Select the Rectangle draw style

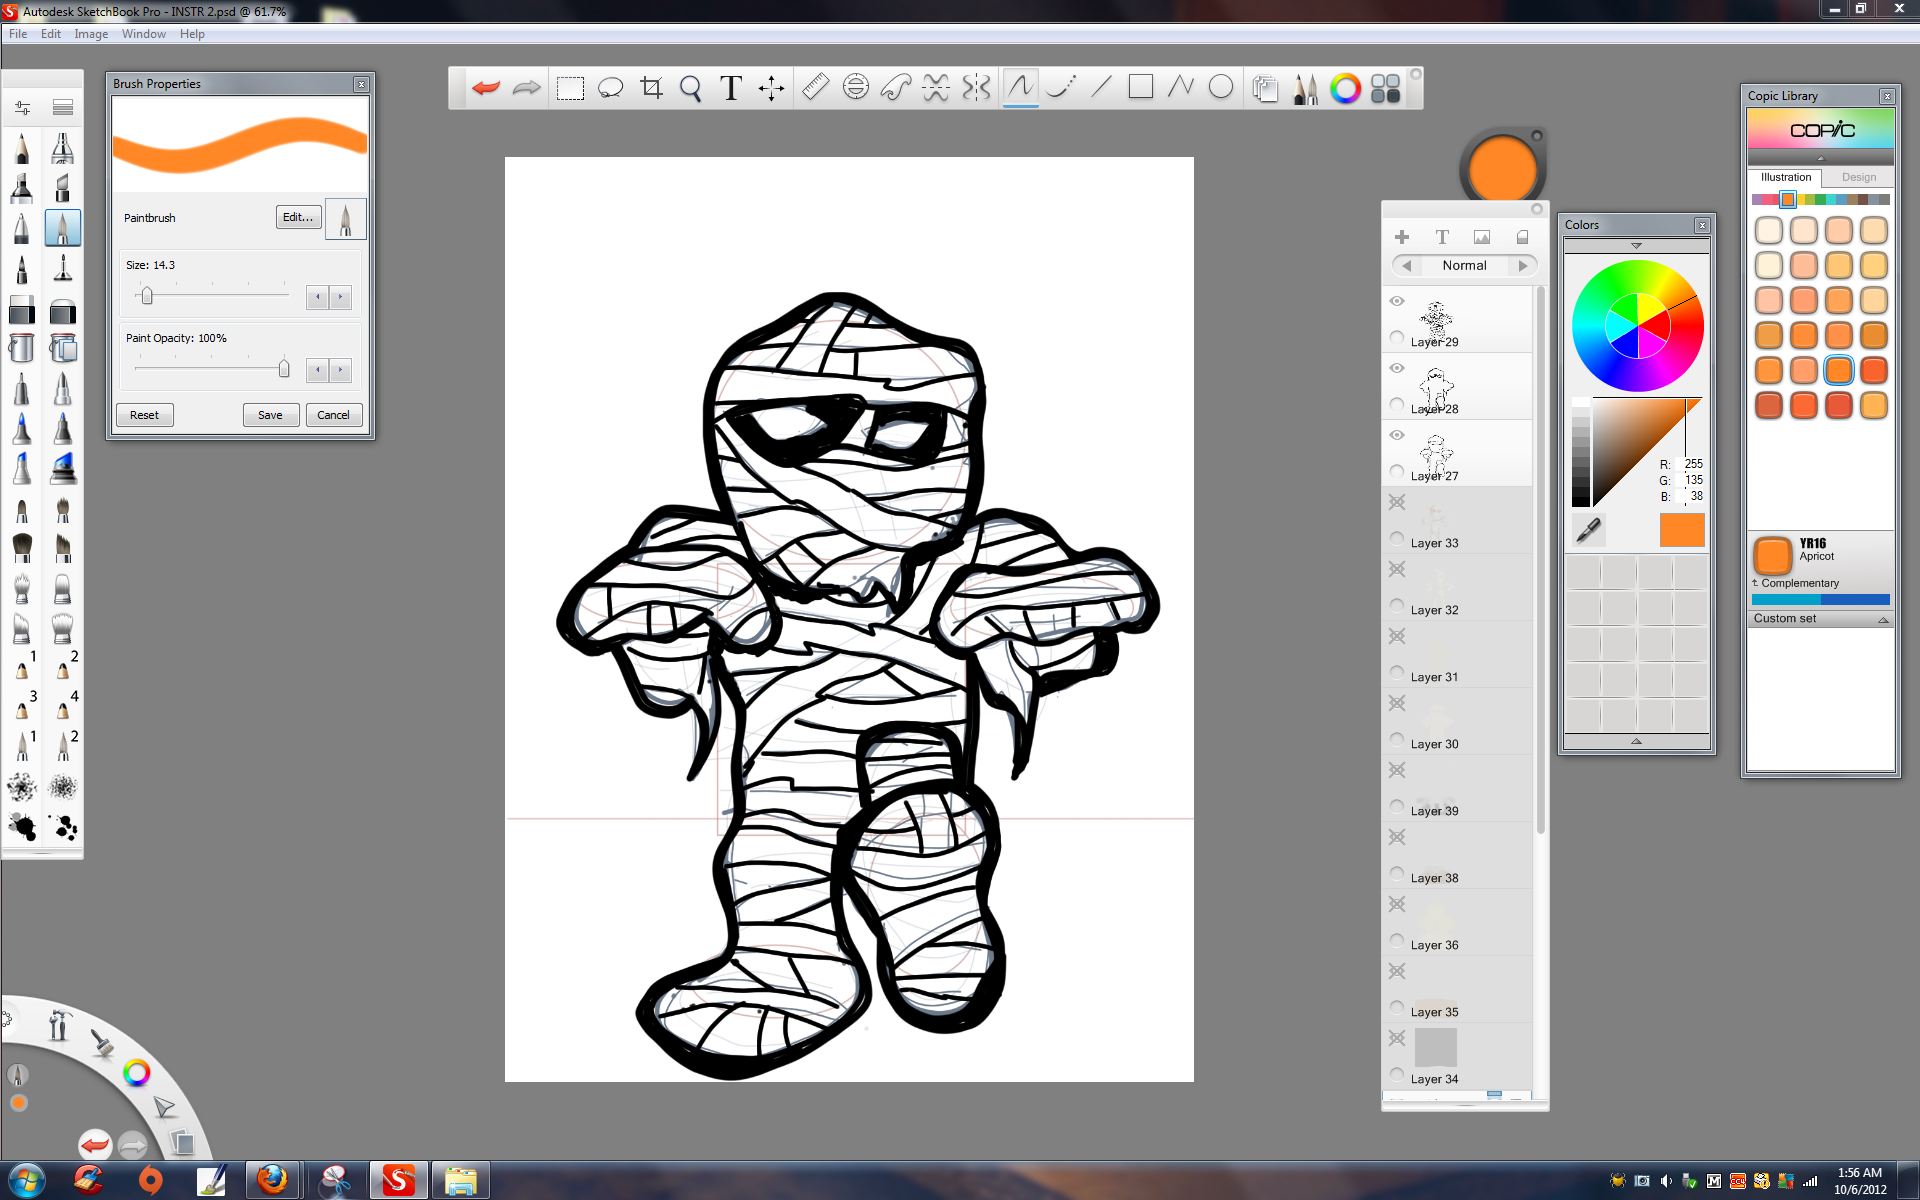[1140, 87]
